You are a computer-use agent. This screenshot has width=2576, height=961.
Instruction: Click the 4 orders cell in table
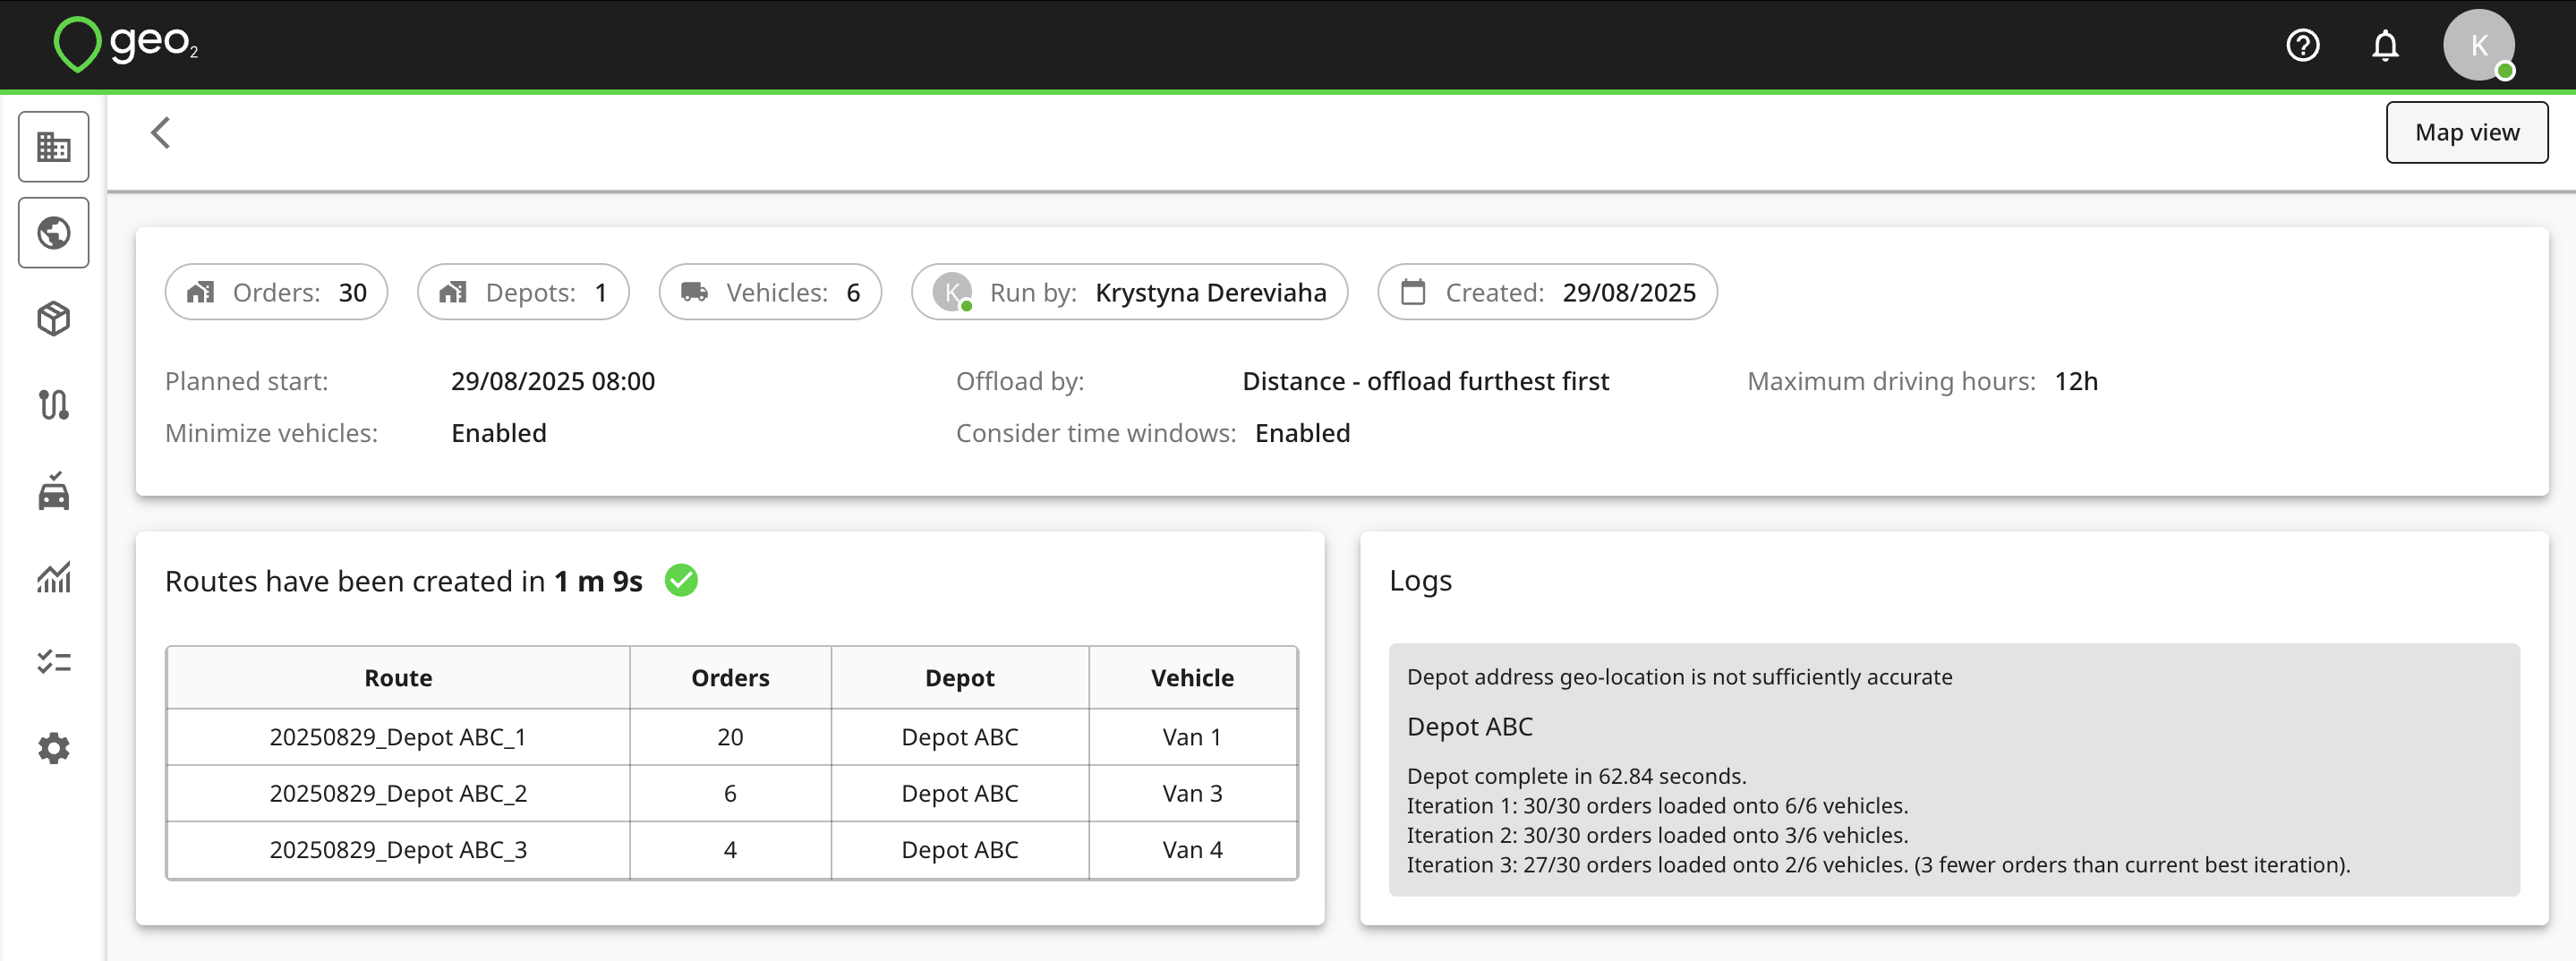(730, 849)
